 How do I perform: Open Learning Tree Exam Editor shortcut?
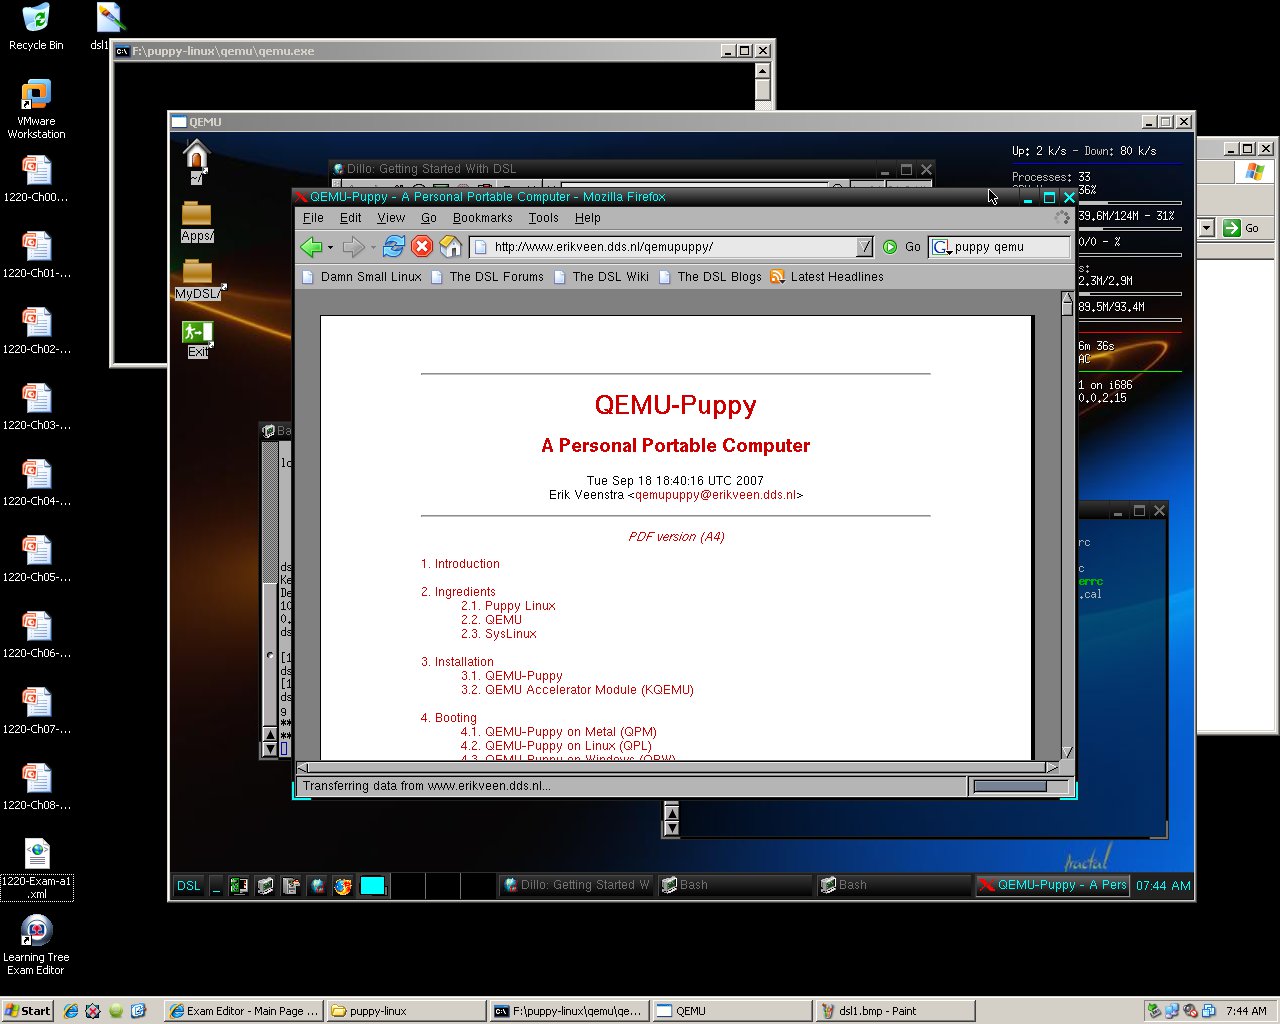coord(36,945)
